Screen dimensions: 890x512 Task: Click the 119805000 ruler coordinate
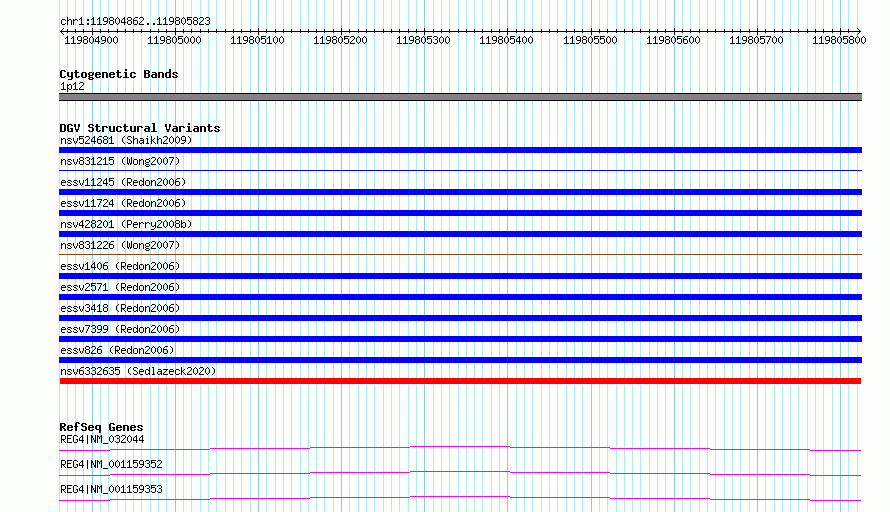pos(174,40)
